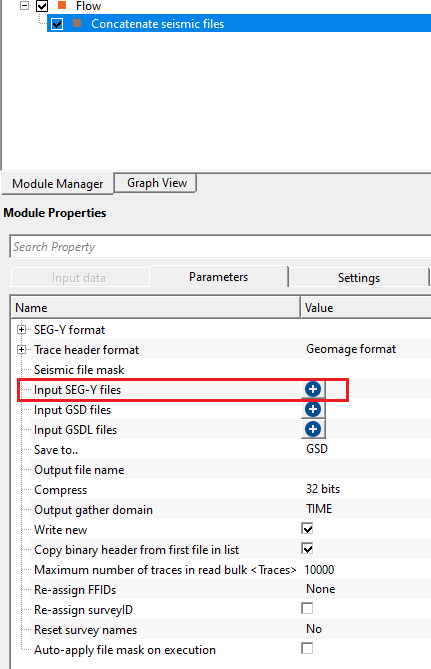The width and height of the screenshot is (431, 669).
Task: Expand the Trace header format group
Action: [x=21, y=349]
